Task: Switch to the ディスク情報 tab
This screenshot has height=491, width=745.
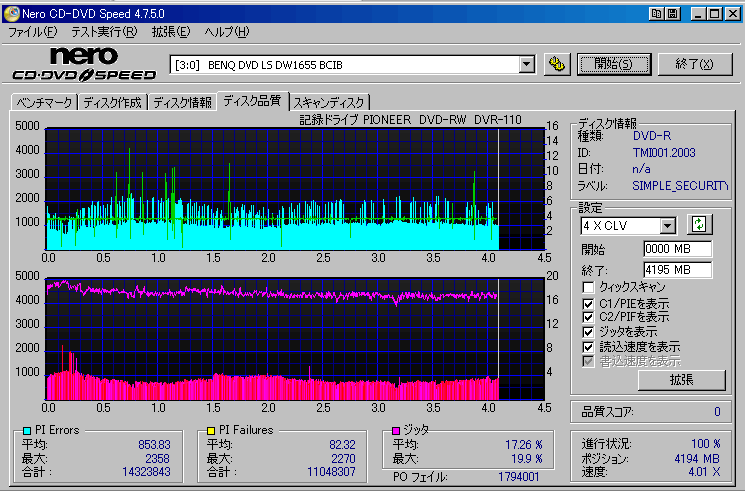Action: point(182,102)
